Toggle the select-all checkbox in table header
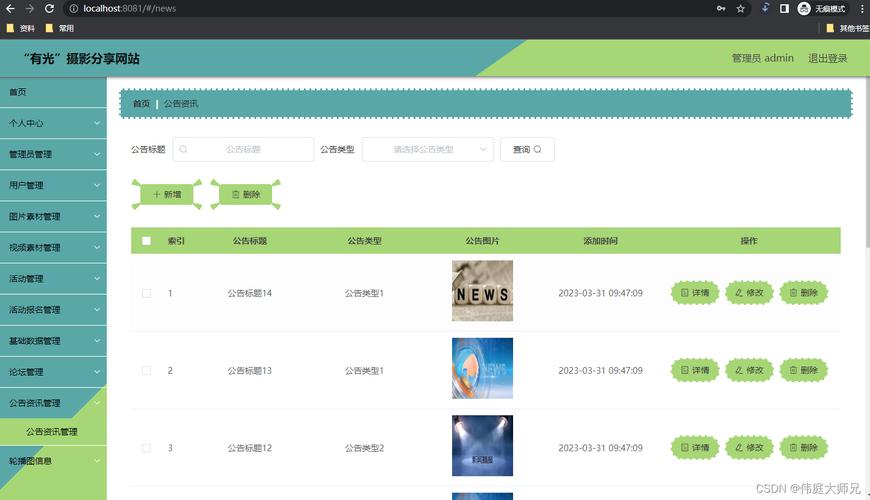870x500 pixels. [146, 241]
